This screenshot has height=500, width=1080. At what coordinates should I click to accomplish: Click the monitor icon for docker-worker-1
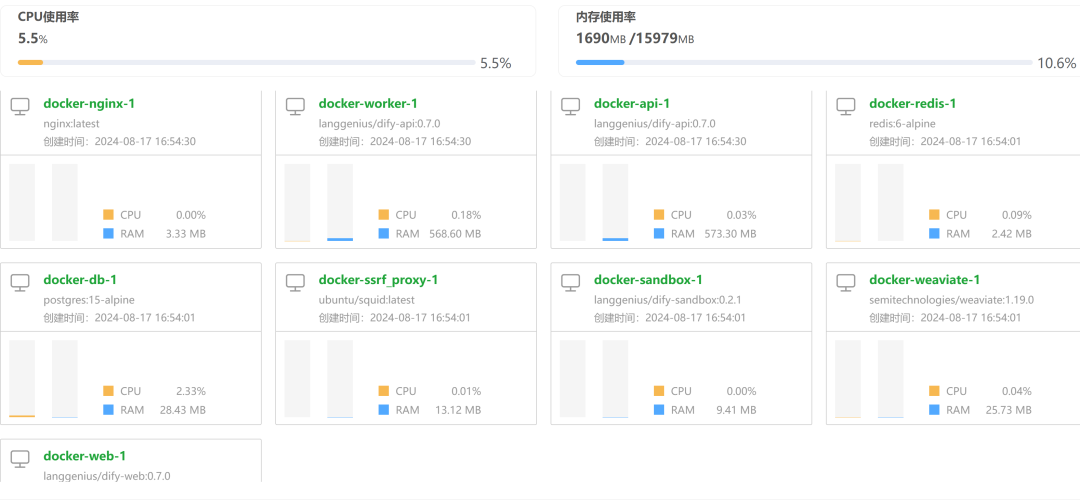(x=295, y=105)
